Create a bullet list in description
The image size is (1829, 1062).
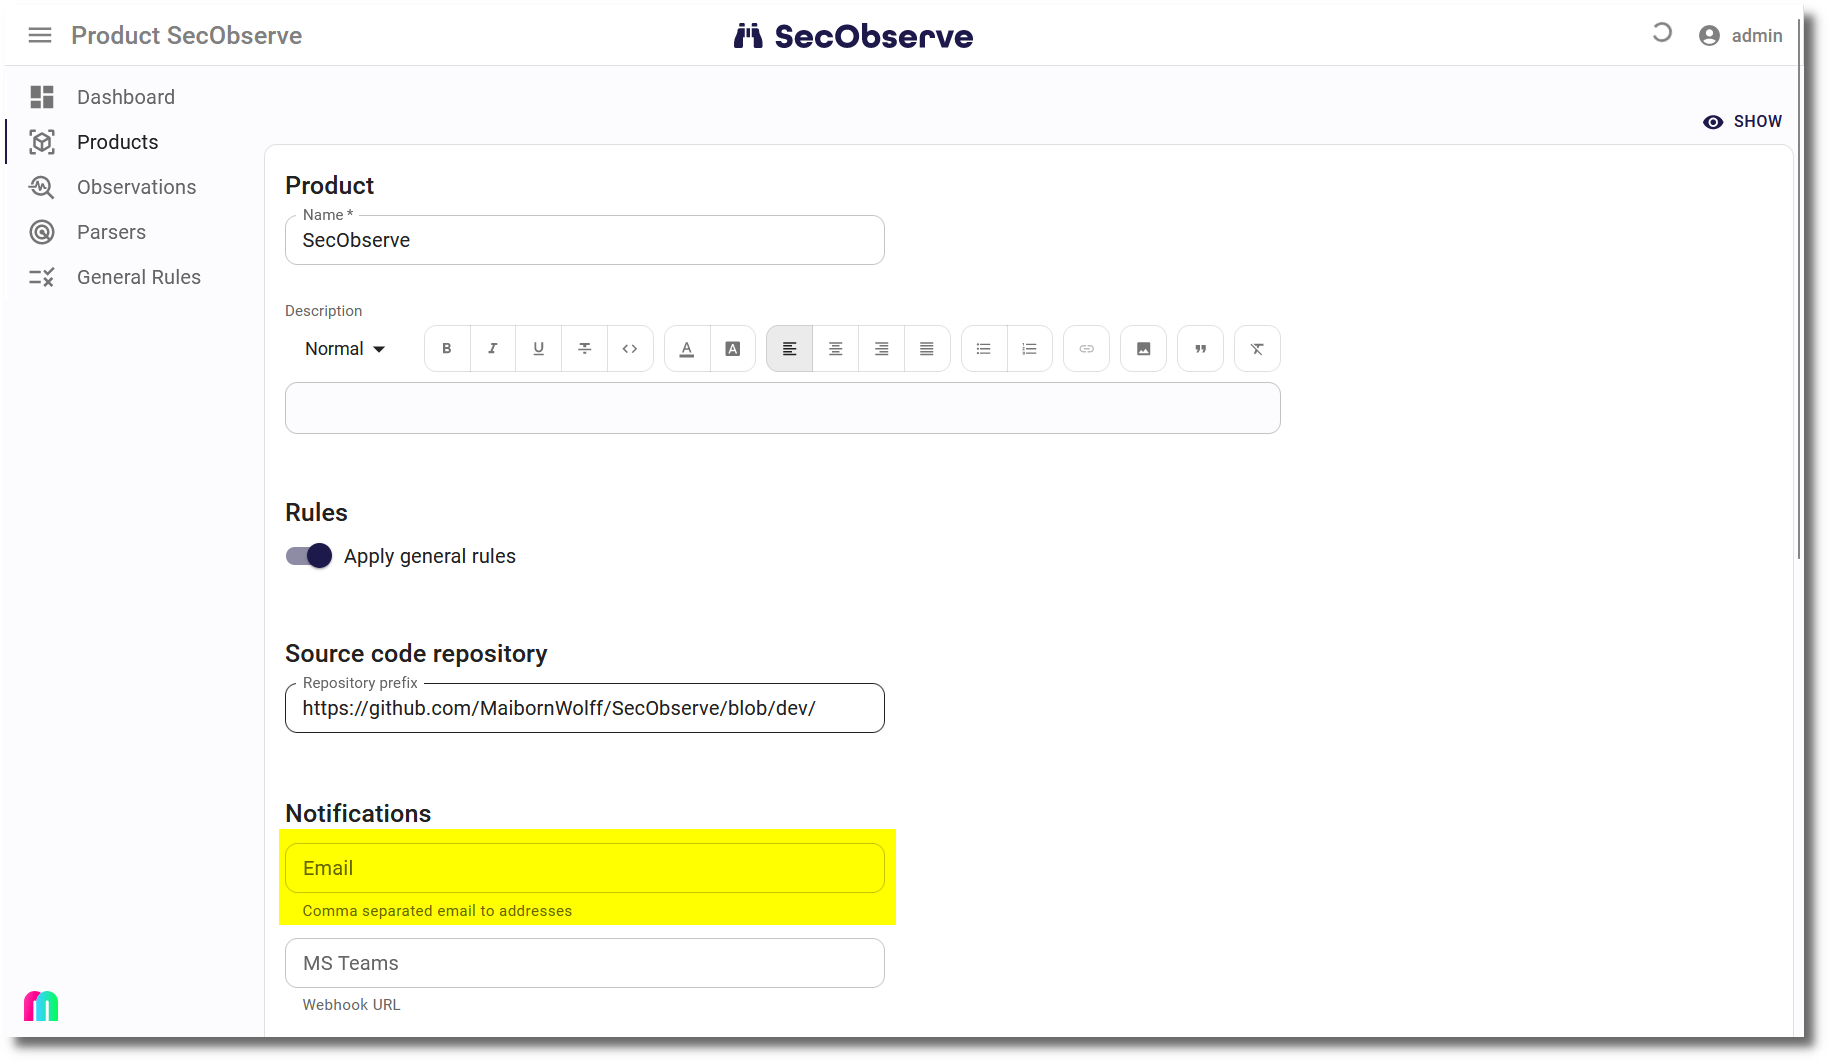click(983, 349)
